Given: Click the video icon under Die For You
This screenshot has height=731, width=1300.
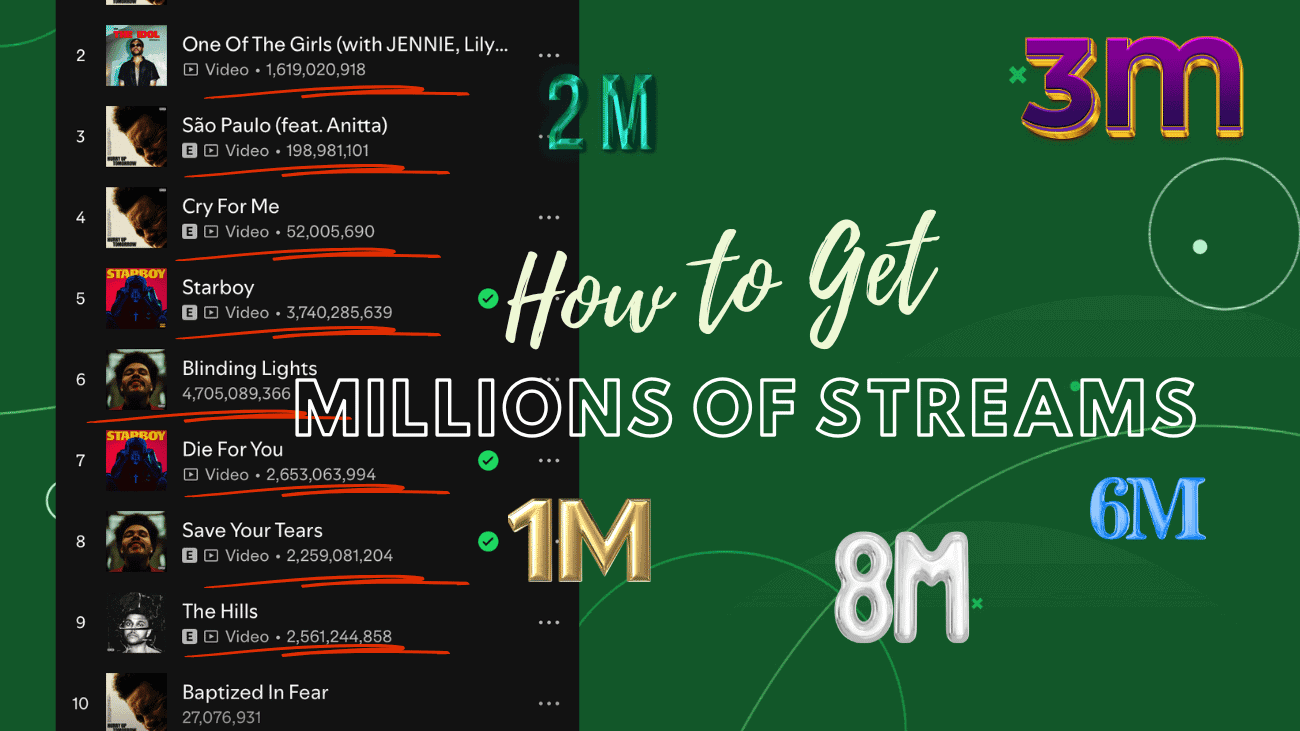Looking at the screenshot, I should click(191, 475).
